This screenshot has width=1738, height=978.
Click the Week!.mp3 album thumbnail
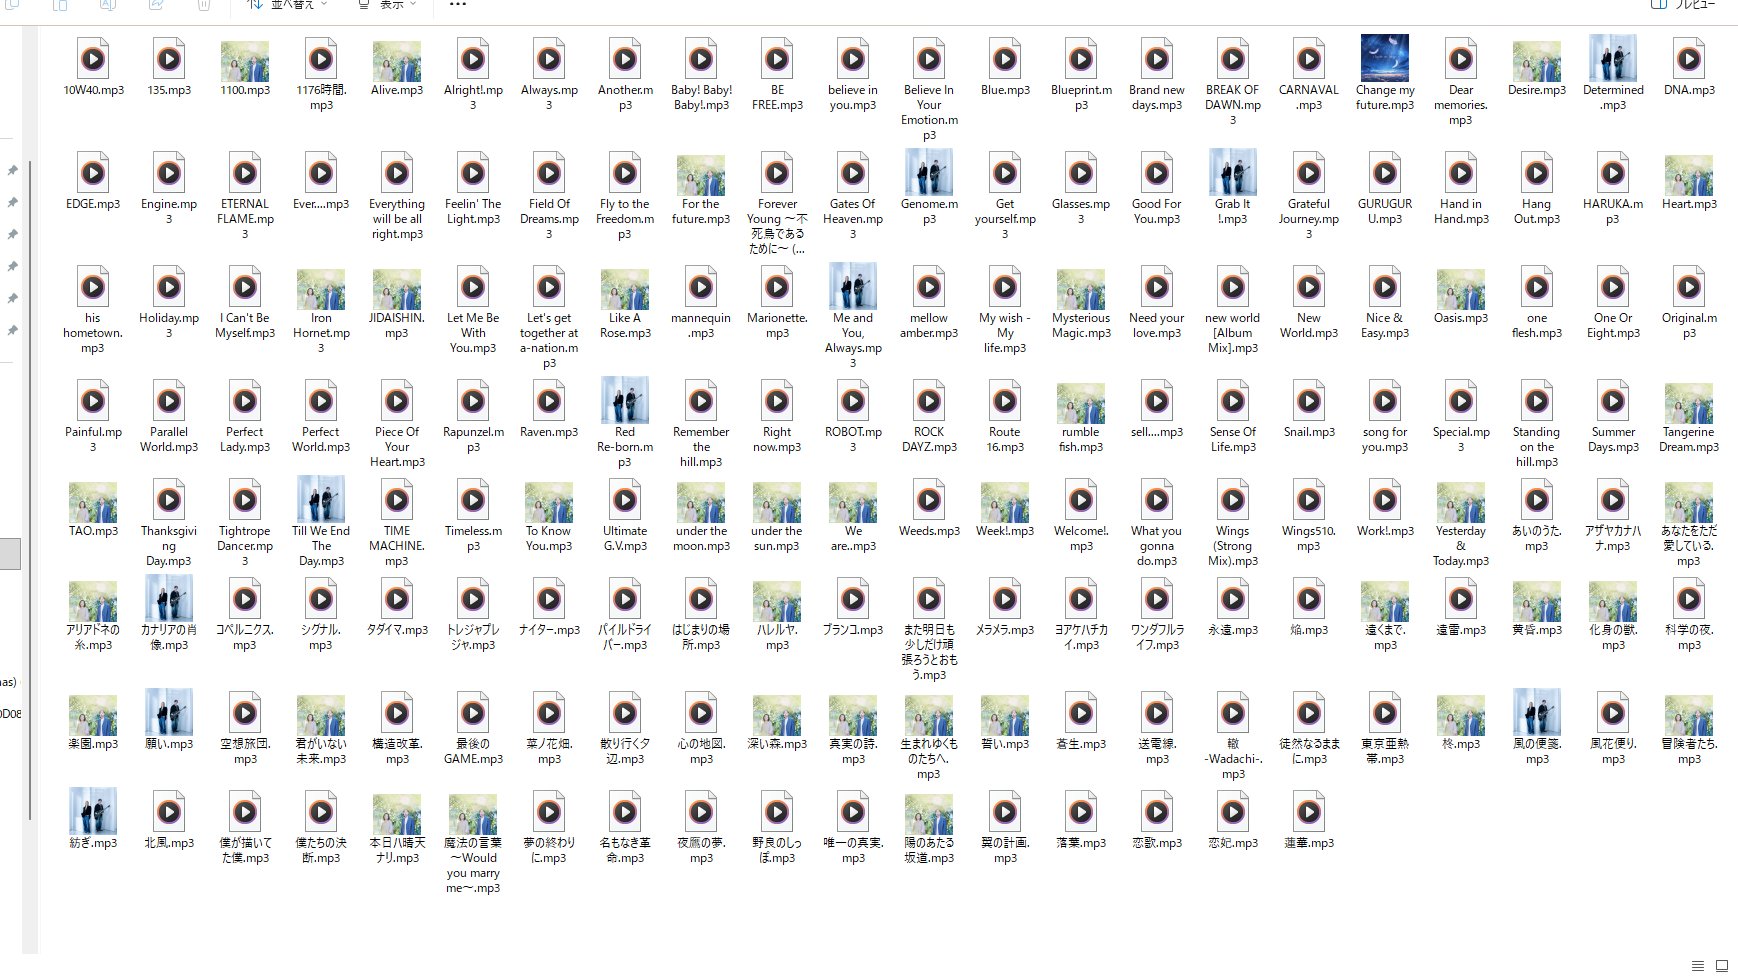point(1005,503)
